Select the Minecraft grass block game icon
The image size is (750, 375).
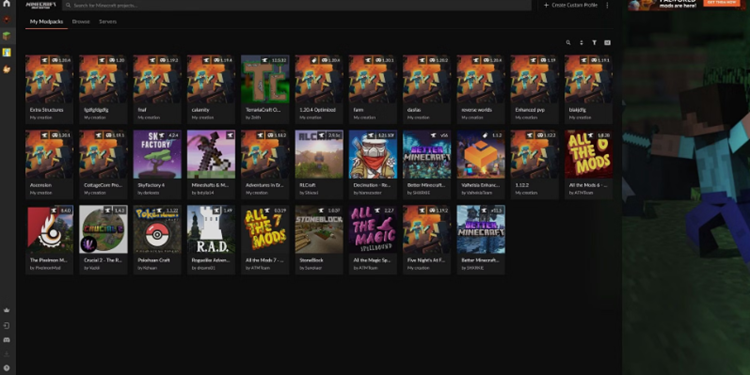[6, 36]
